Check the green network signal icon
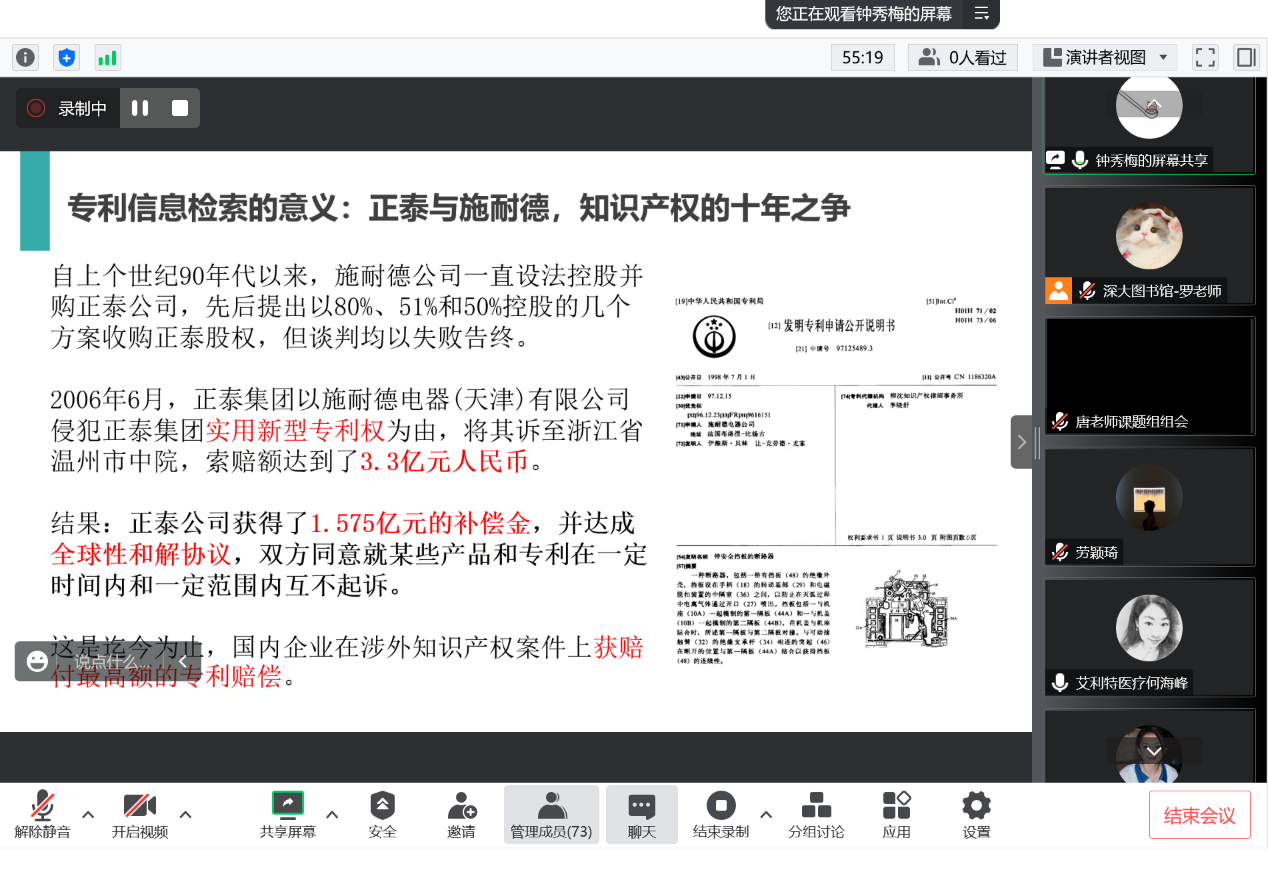 coord(107,57)
